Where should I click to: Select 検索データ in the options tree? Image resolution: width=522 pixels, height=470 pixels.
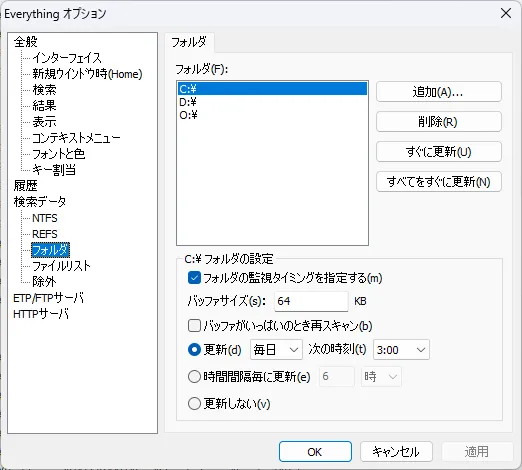click(x=40, y=202)
